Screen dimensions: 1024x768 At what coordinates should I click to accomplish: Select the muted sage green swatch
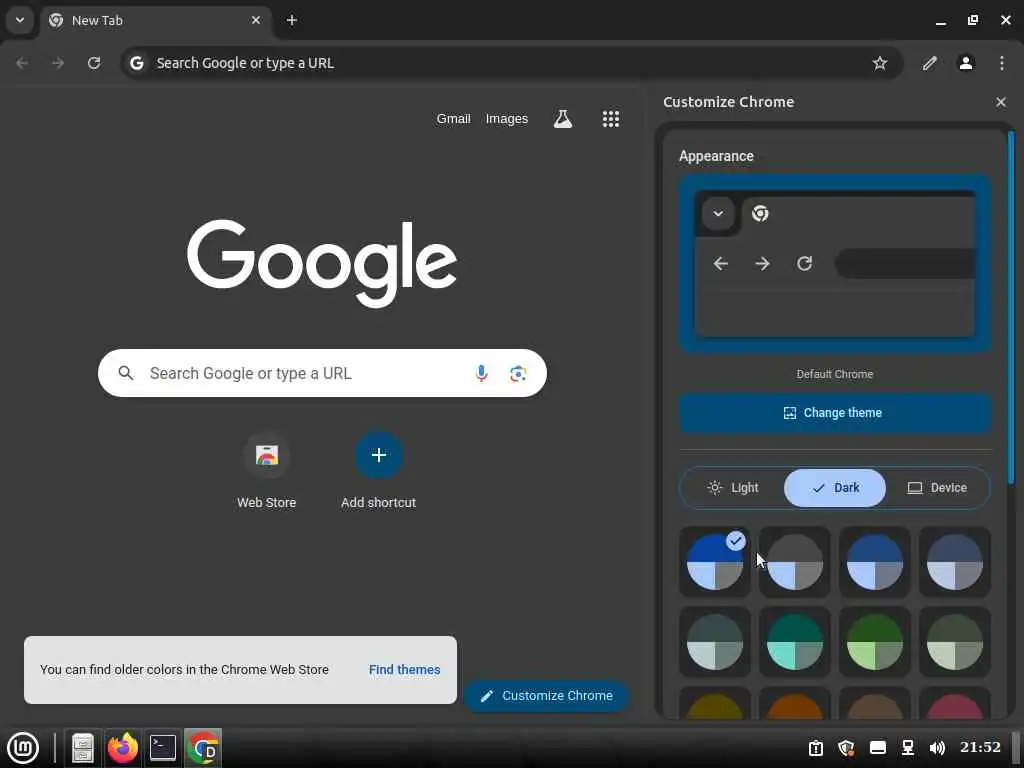pyautogui.click(x=954, y=642)
